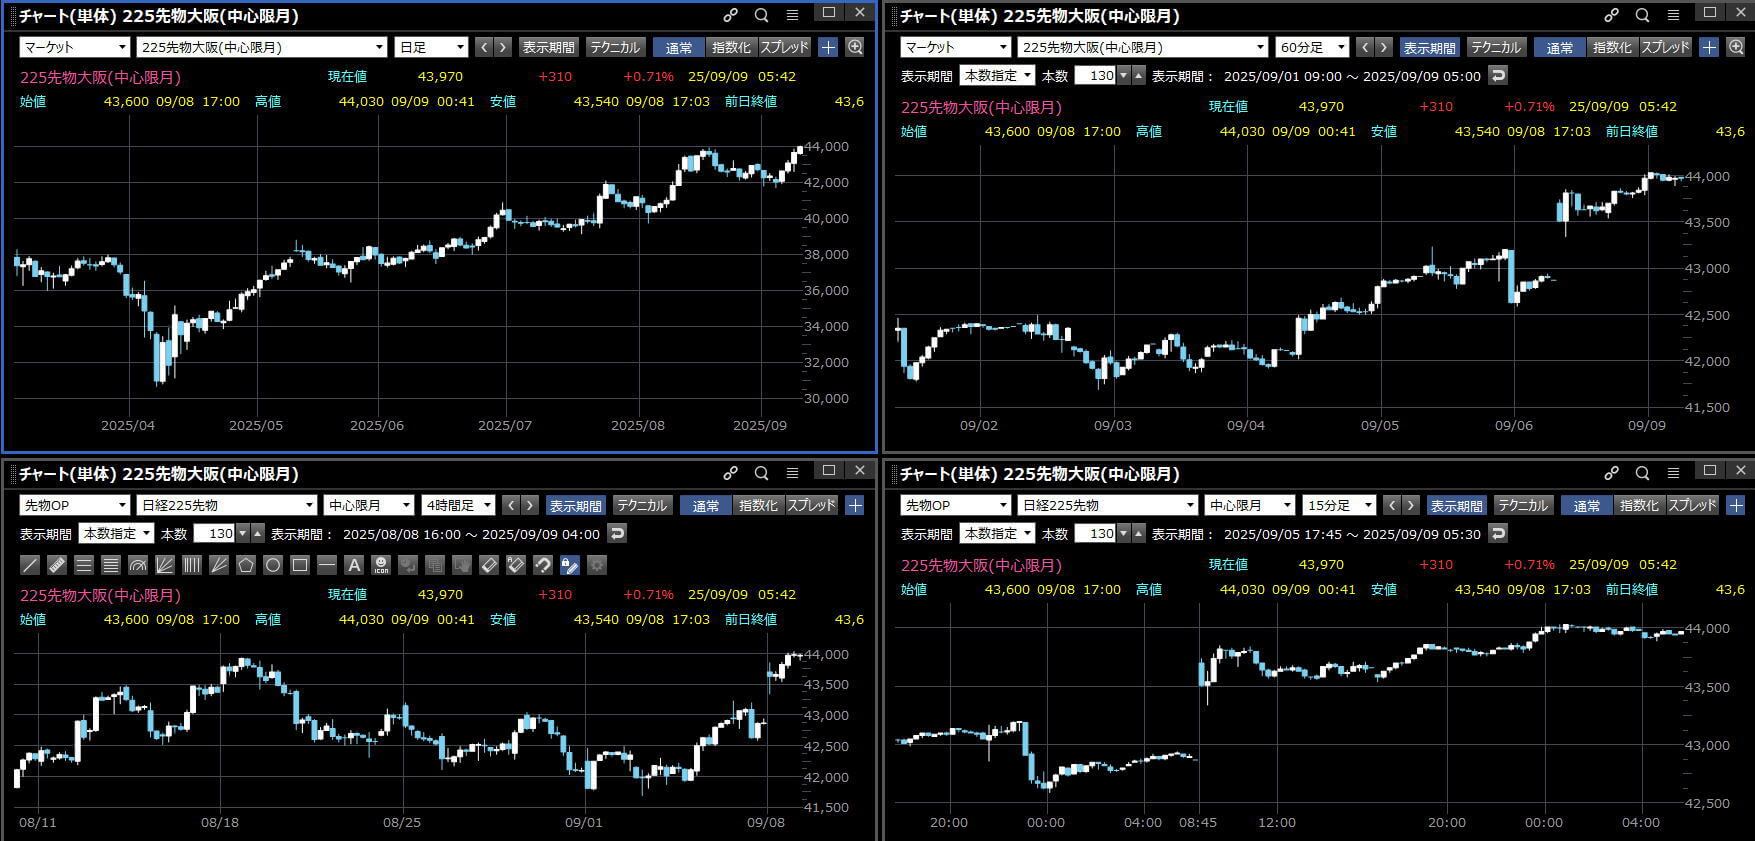This screenshot has width=1755, height=841.
Task: Choose the circle drawing tool
Action: [x=272, y=565]
